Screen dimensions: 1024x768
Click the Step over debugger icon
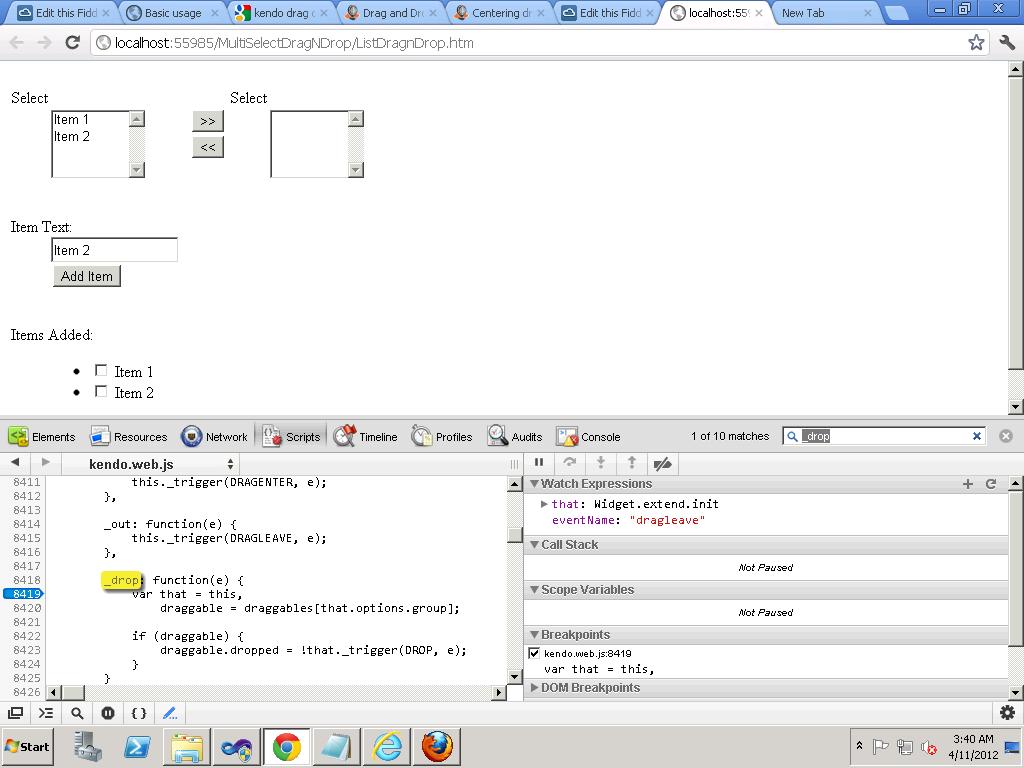pyautogui.click(x=569, y=463)
